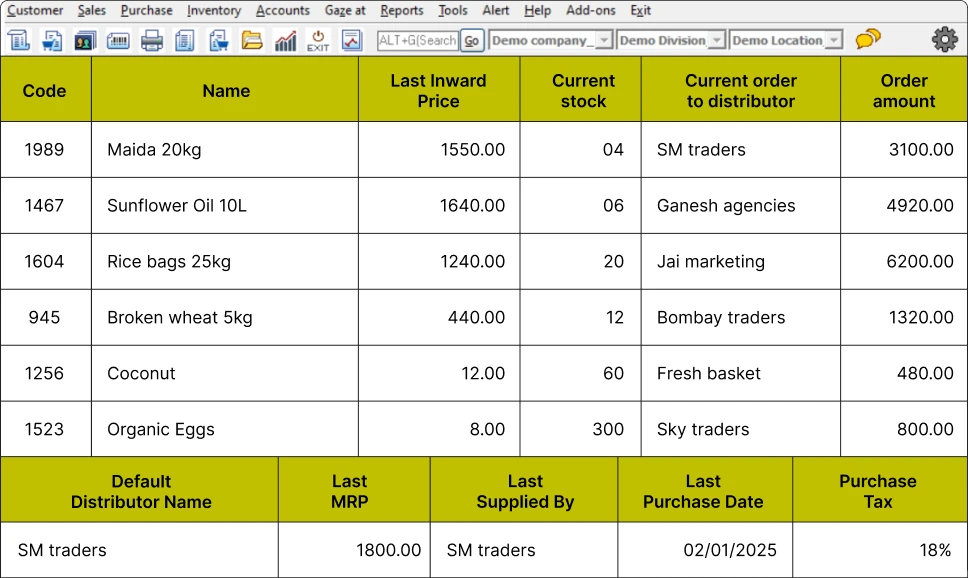Click the EXIT power icon
Viewport: 968px width, 578px height.
tap(316, 39)
